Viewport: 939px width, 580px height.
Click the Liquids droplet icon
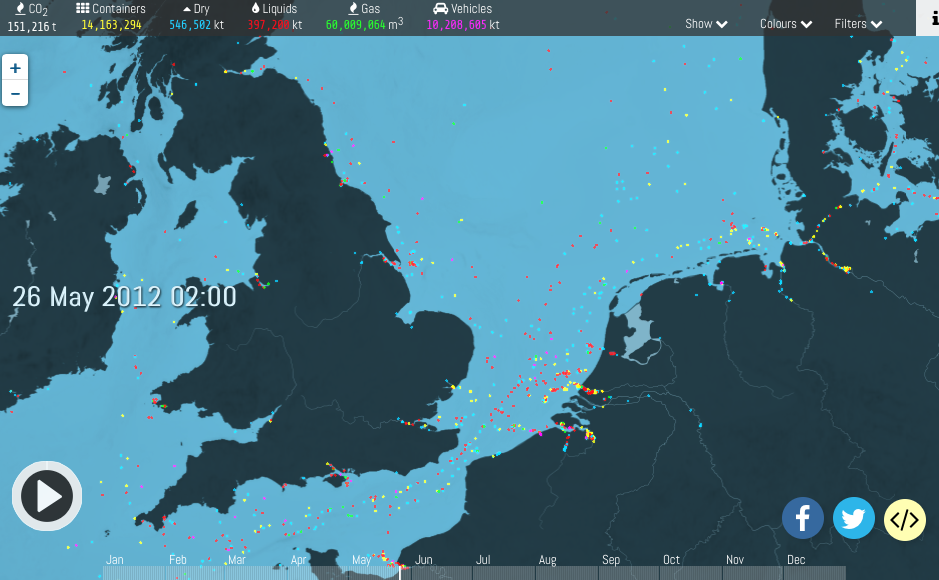click(x=255, y=9)
